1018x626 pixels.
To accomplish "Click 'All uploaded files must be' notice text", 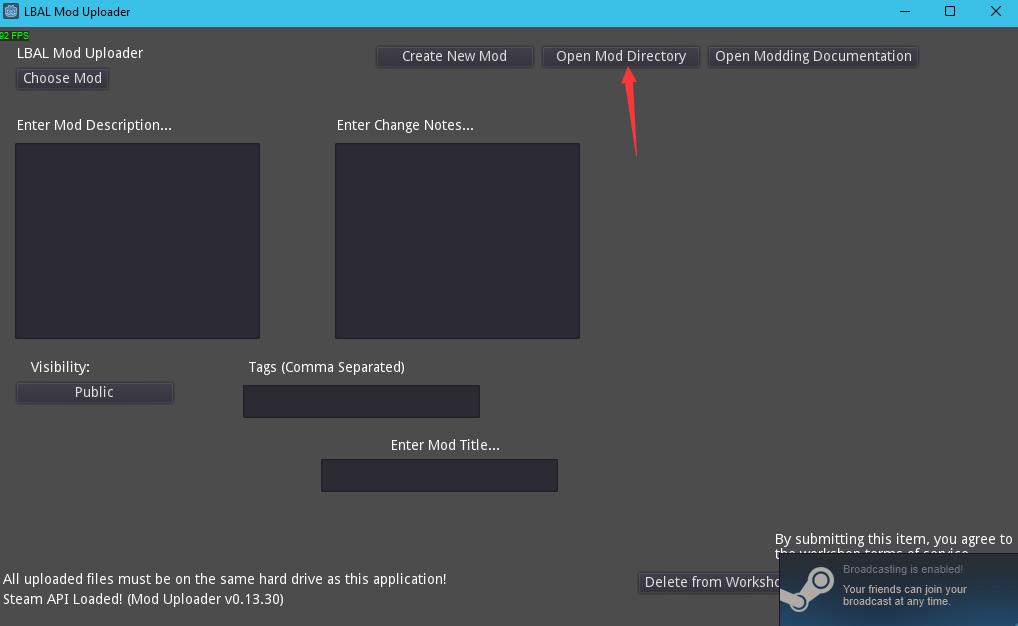I will point(225,579).
